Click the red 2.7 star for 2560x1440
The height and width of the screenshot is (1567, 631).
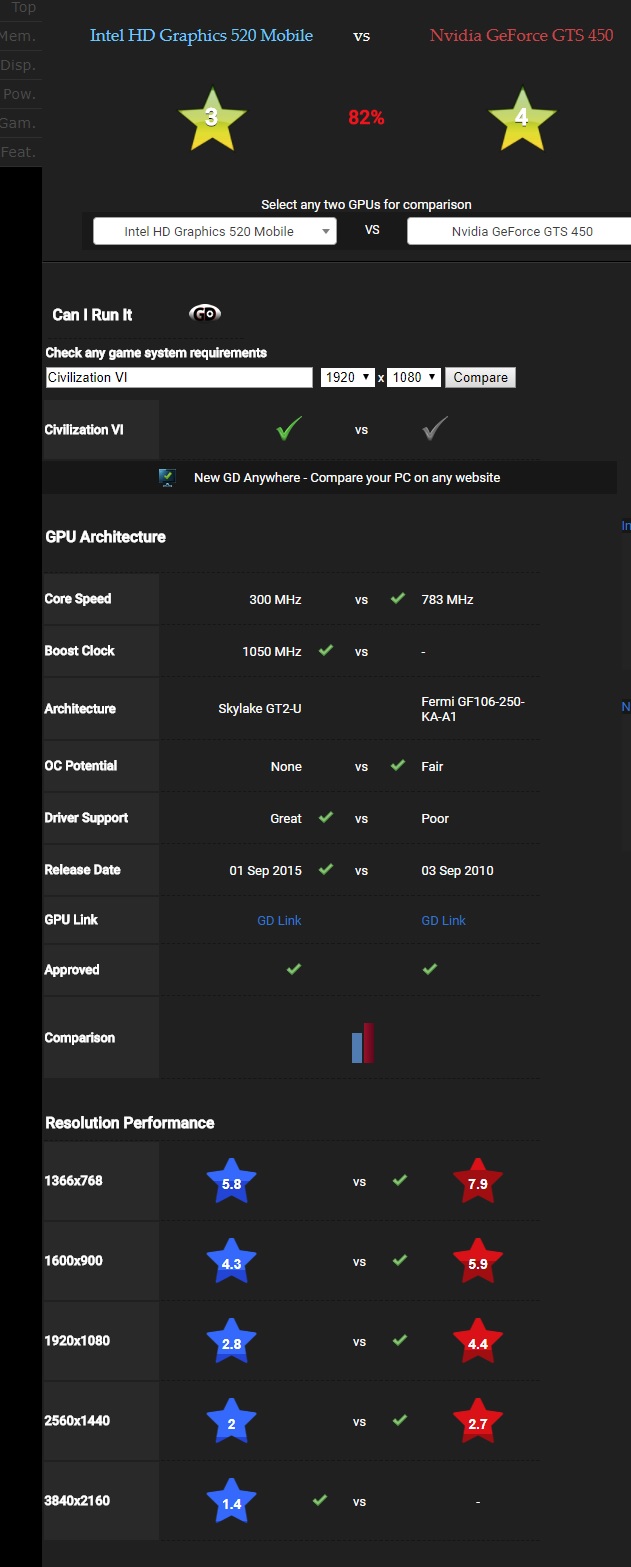pos(477,1422)
